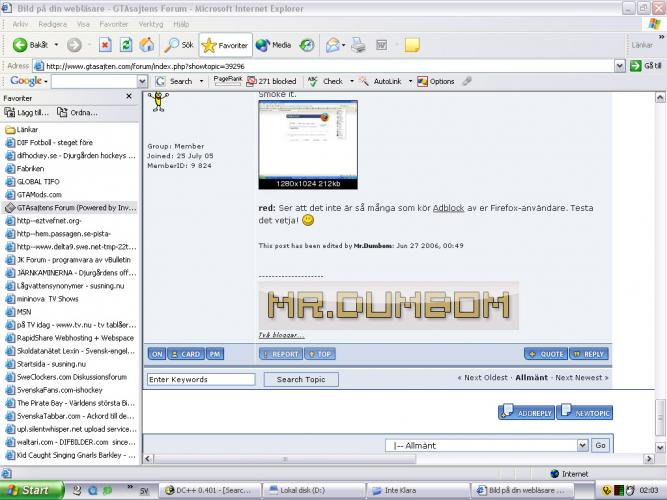Close the Favoriter sidebar panel
Screen dimensions: 667x500
click(128, 97)
